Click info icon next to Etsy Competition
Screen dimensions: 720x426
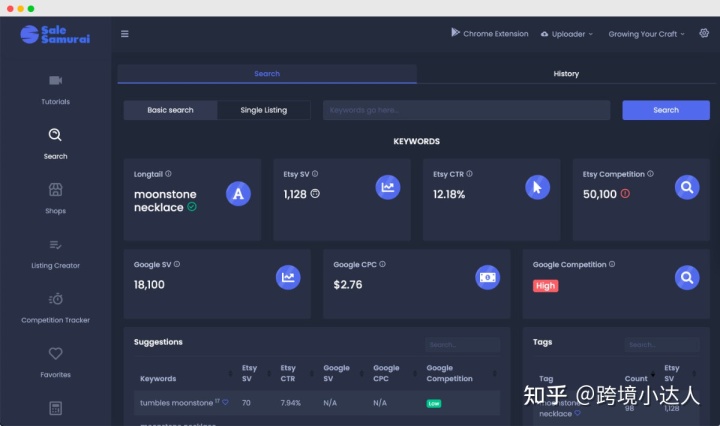click(650, 174)
